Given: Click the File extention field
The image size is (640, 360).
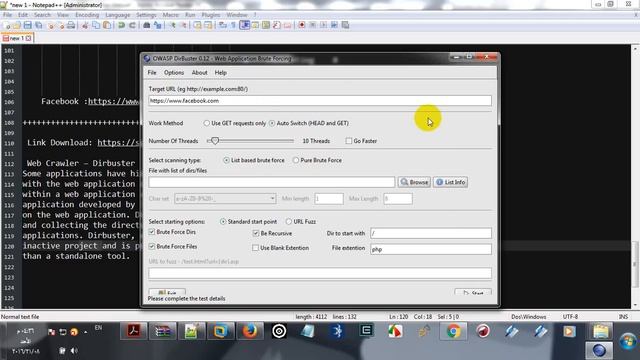Looking at the screenshot, I should (431, 249).
